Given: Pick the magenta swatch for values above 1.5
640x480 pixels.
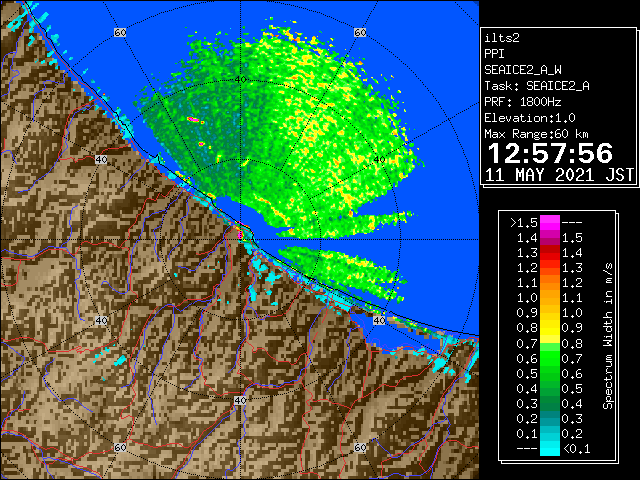Looking at the screenshot, I should pos(550,222).
